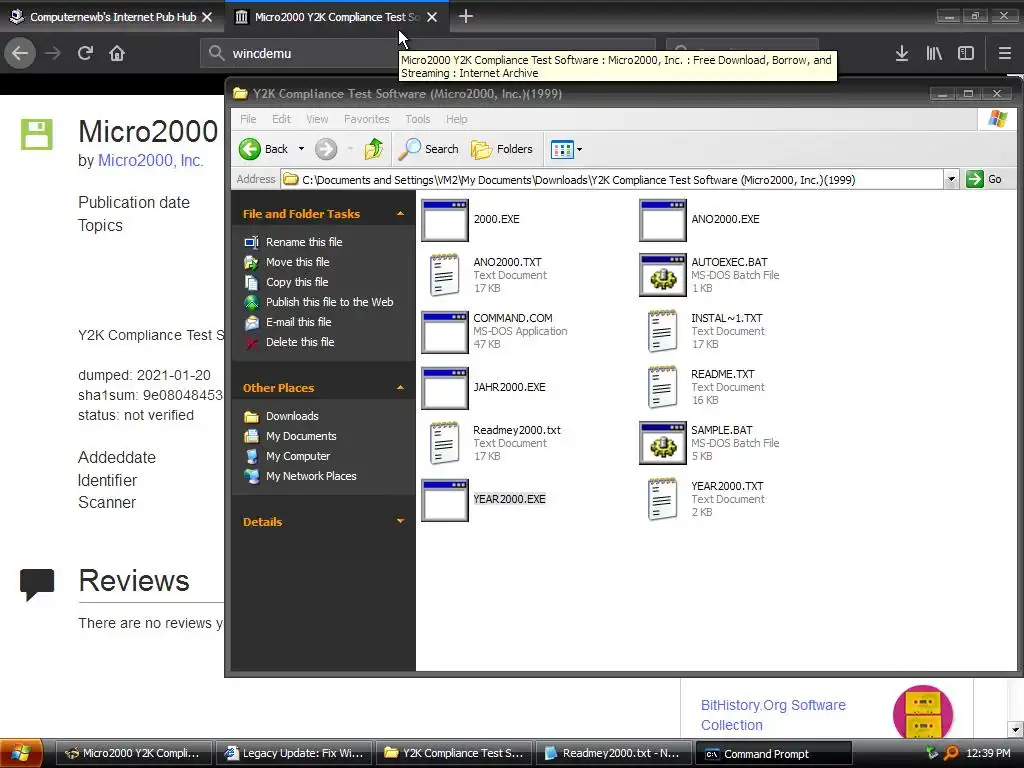Open the browser hamburger menu

point(1004,54)
